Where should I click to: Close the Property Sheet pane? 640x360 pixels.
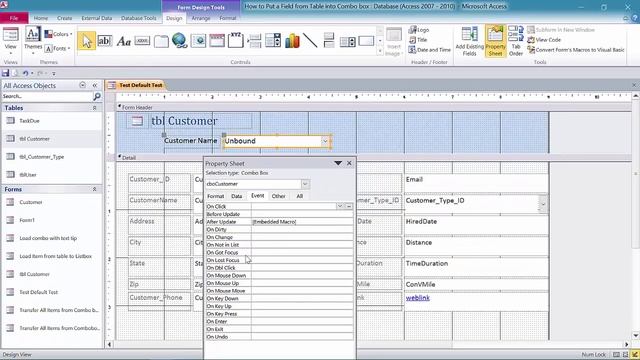click(349, 163)
